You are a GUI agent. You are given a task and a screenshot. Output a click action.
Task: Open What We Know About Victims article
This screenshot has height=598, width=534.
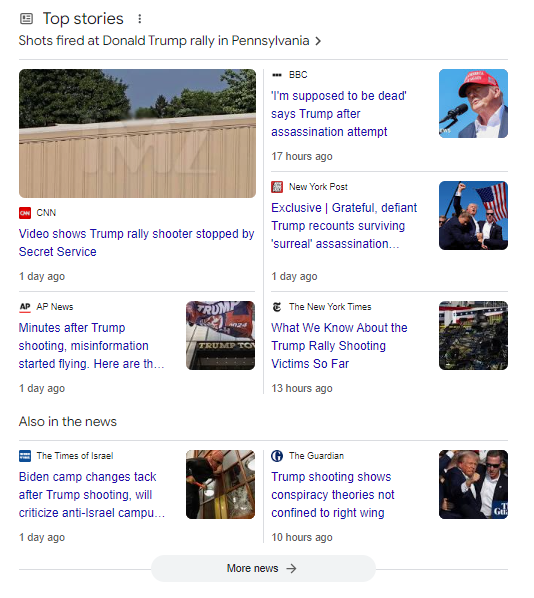(339, 346)
